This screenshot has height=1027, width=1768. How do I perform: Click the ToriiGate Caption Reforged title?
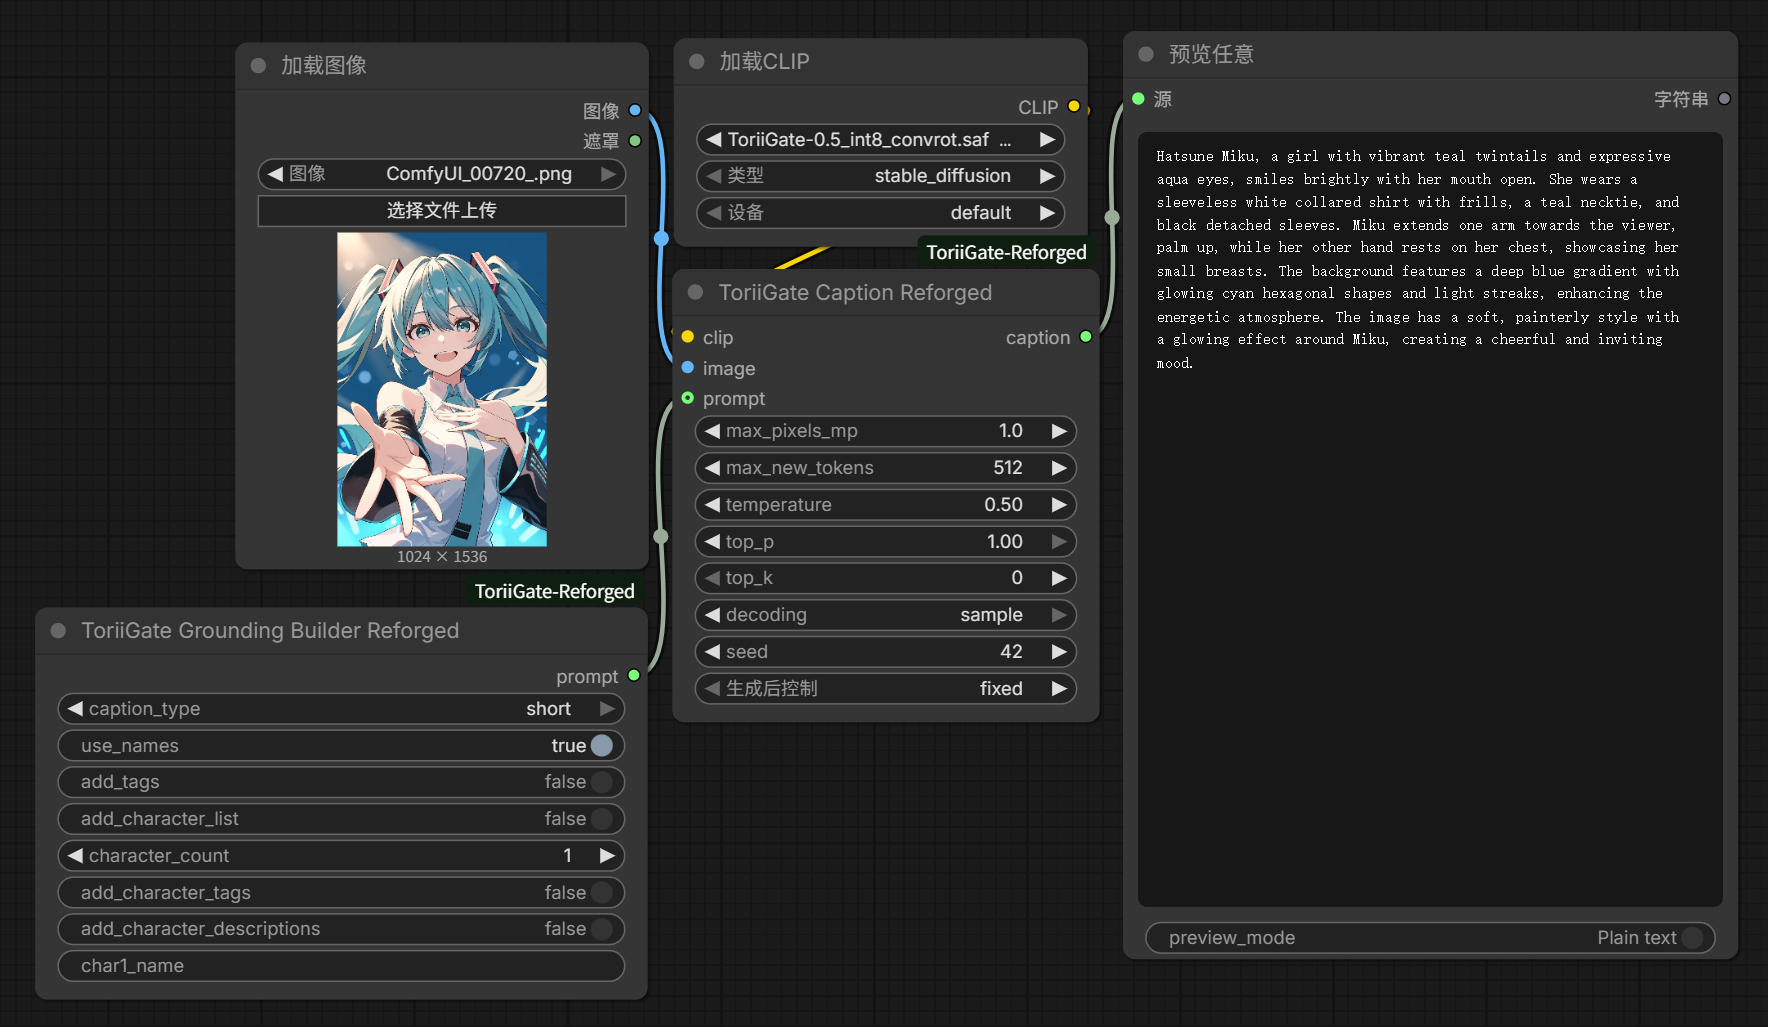click(x=855, y=293)
